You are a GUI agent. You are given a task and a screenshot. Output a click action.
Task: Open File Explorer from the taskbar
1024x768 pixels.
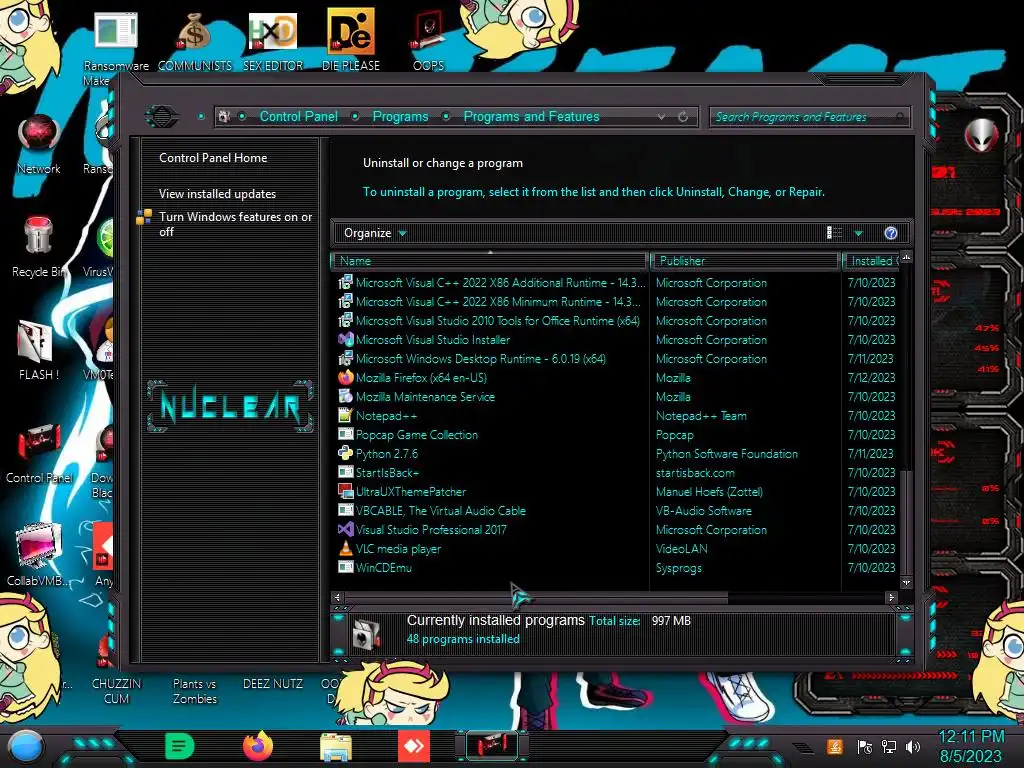(336, 746)
